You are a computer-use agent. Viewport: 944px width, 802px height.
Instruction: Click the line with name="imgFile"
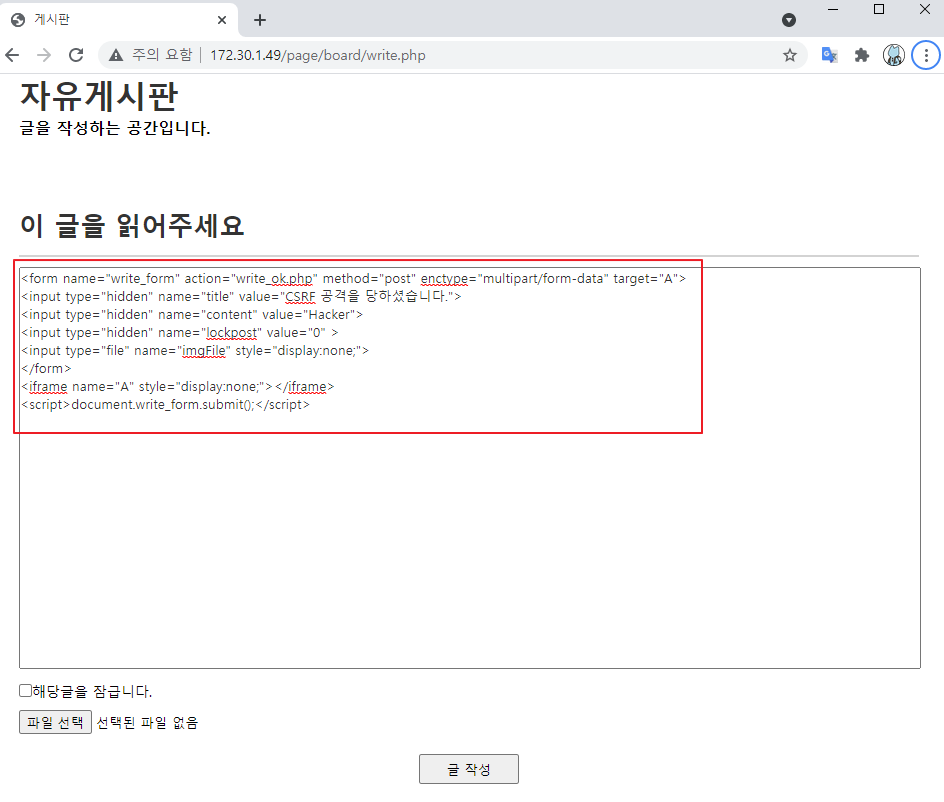(x=195, y=350)
